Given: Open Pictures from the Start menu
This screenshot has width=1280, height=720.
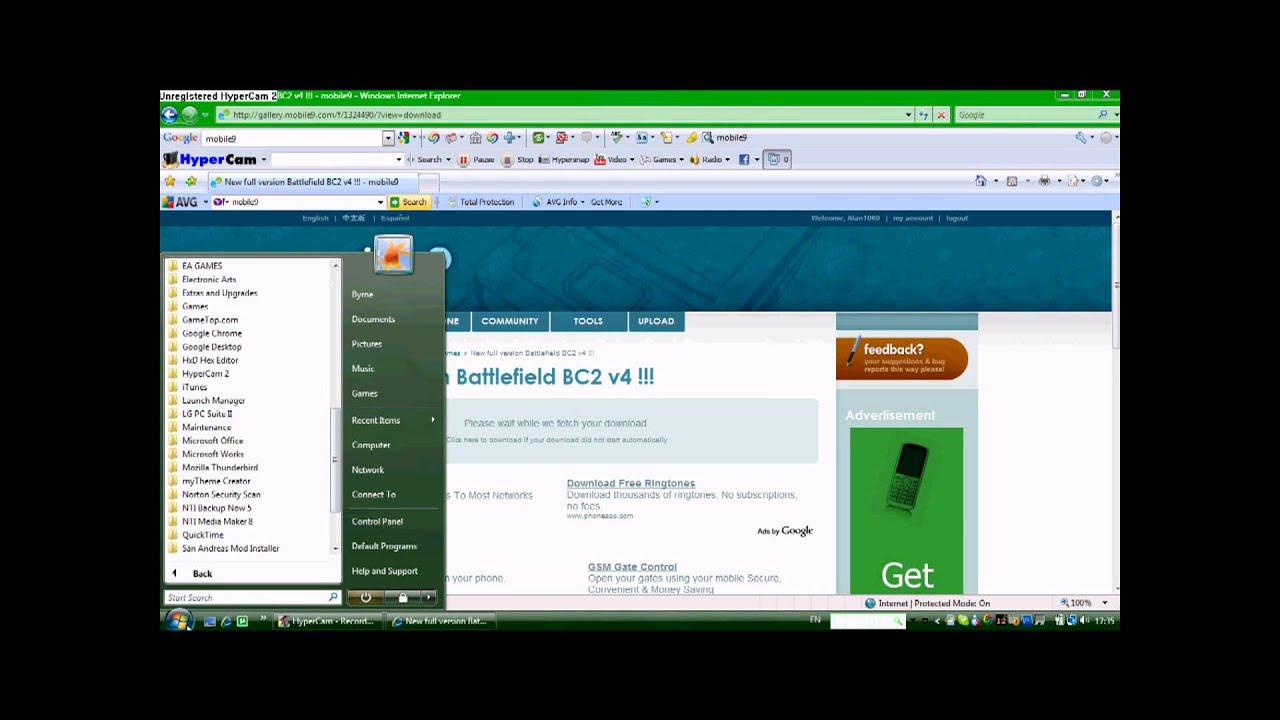Looking at the screenshot, I should tap(367, 344).
